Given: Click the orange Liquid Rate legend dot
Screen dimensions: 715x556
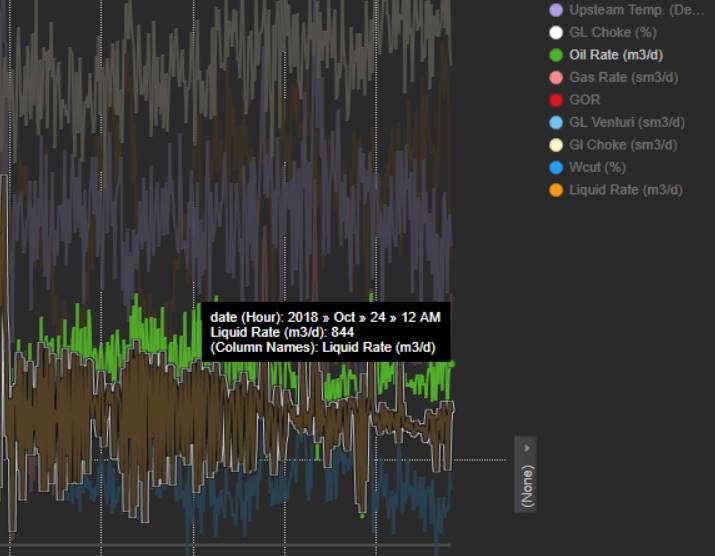Looking at the screenshot, I should 556,190.
